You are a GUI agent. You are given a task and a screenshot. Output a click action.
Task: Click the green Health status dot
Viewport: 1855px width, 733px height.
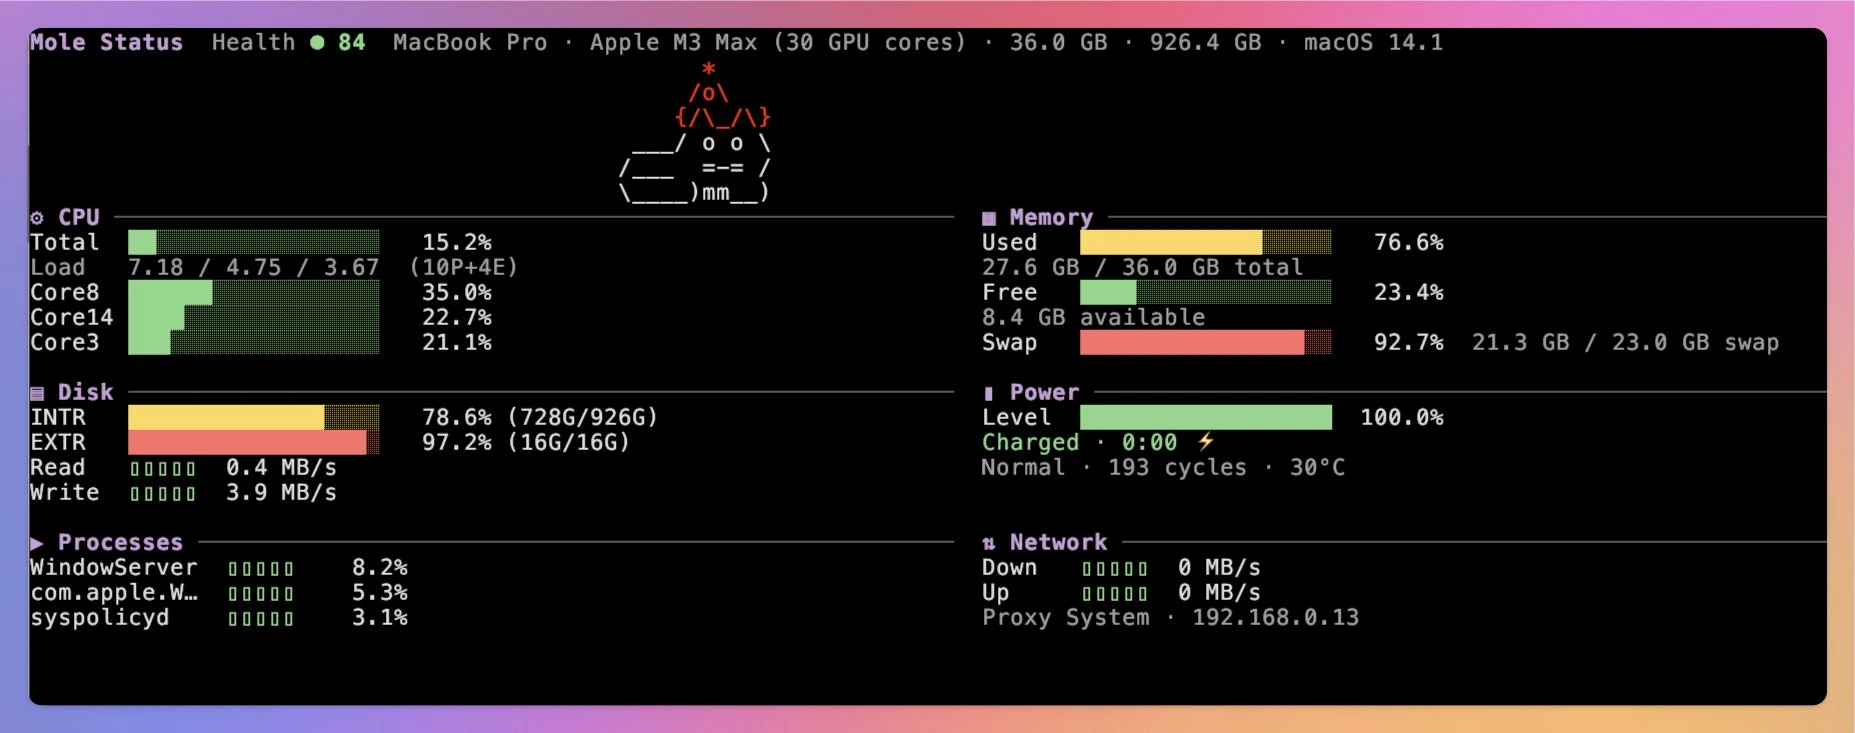(317, 43)
